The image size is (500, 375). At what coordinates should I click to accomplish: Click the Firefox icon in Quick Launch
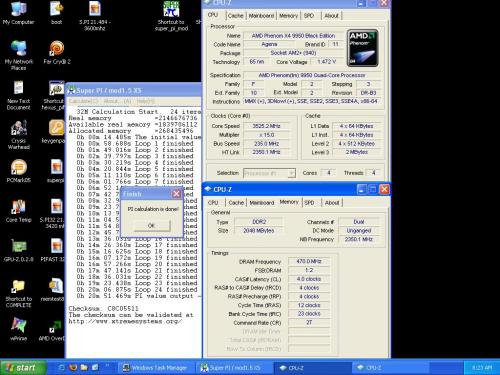(73, 367)
